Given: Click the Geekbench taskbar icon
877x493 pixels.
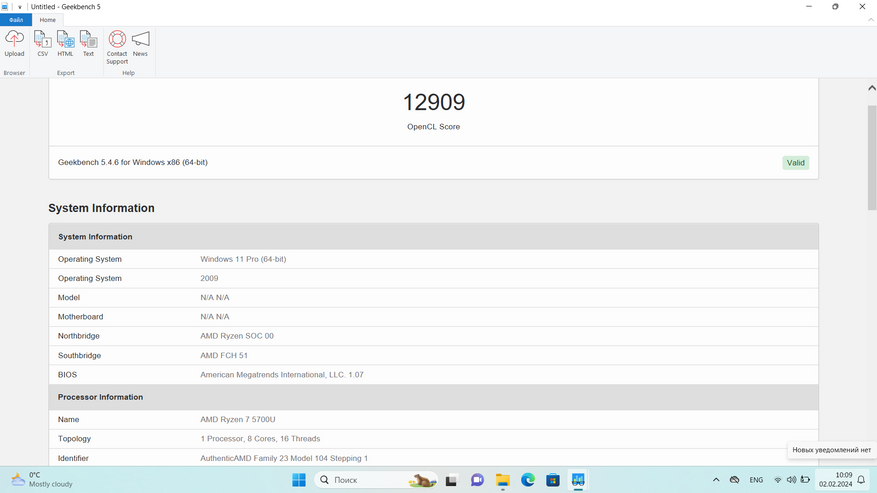Looking at the screenshot, I should (x=578, y=480).
